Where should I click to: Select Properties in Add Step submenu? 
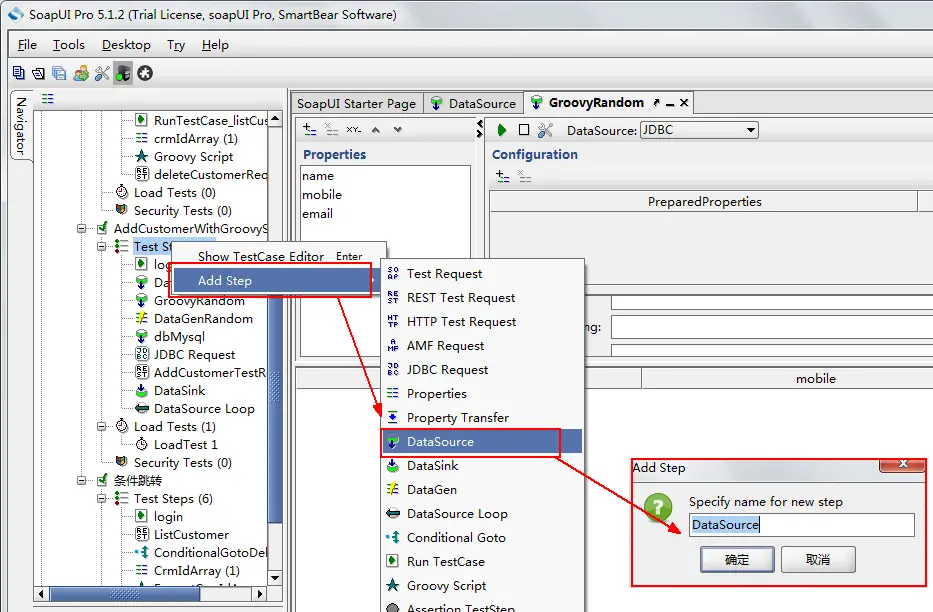coord(481,394)
